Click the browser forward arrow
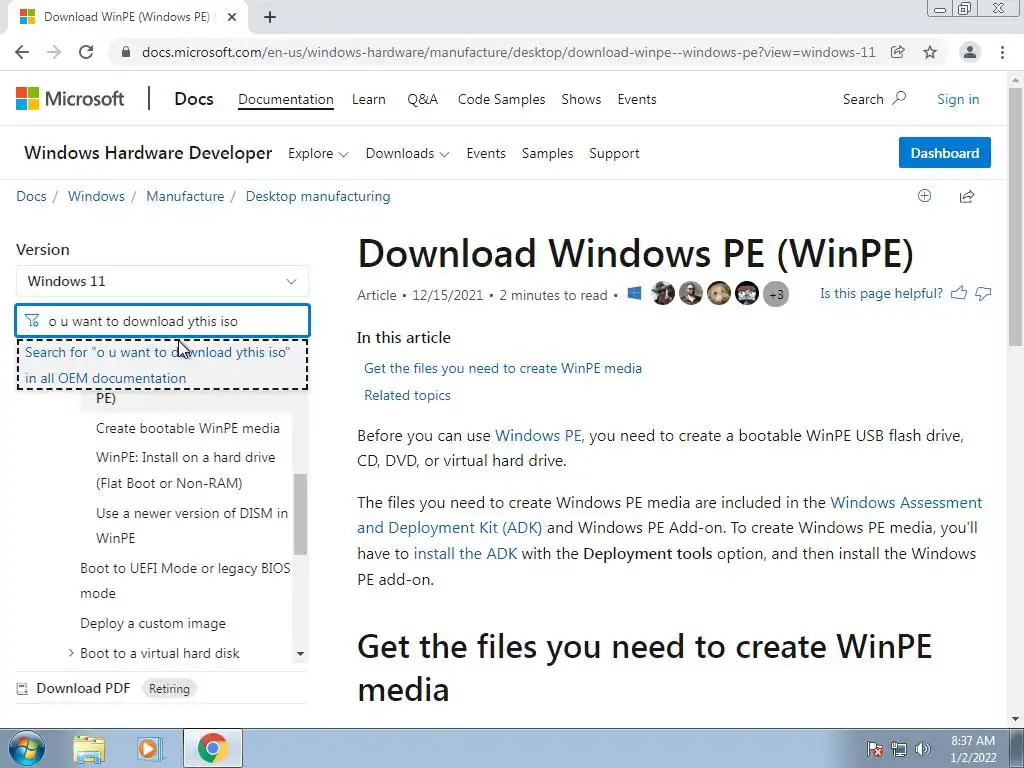The image size is (1024, 768). (54, 52)
